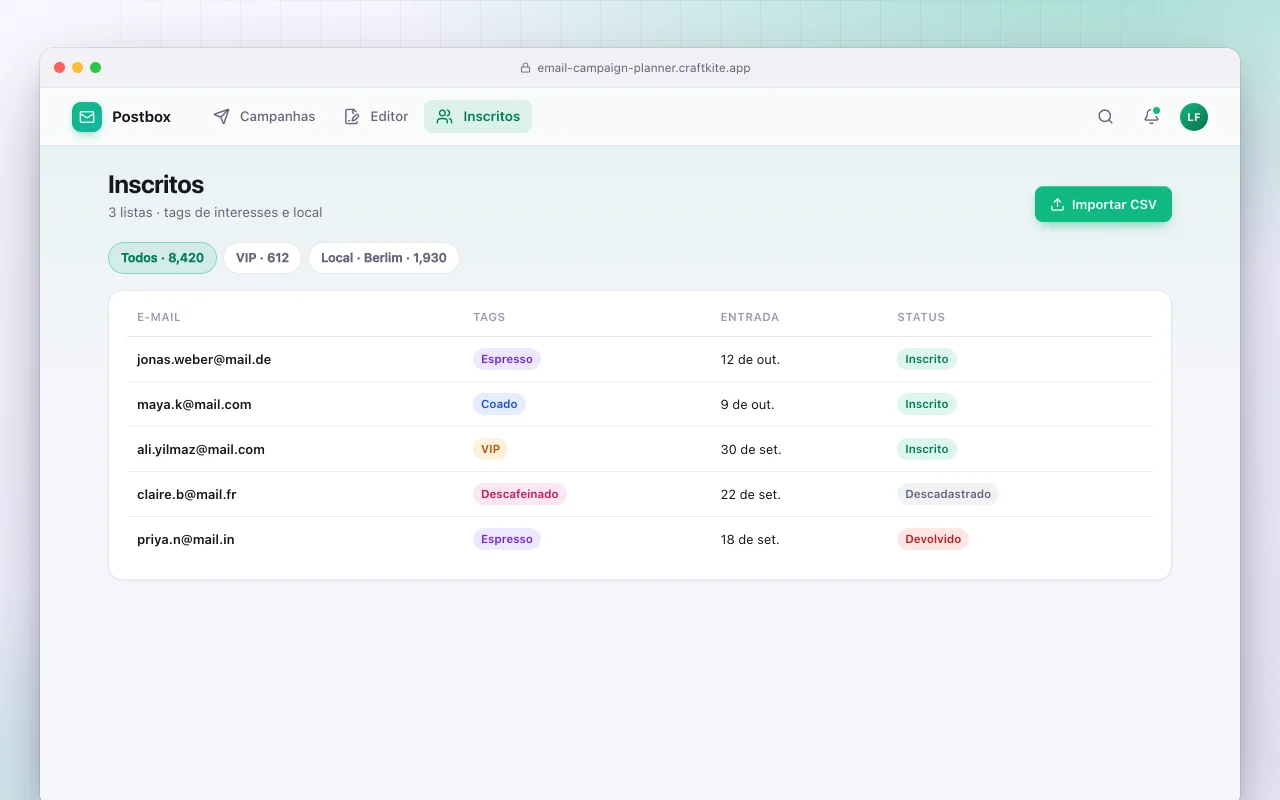Click the Postbox brand name
Screen dimensions: 1280x800
coord(141,117)
